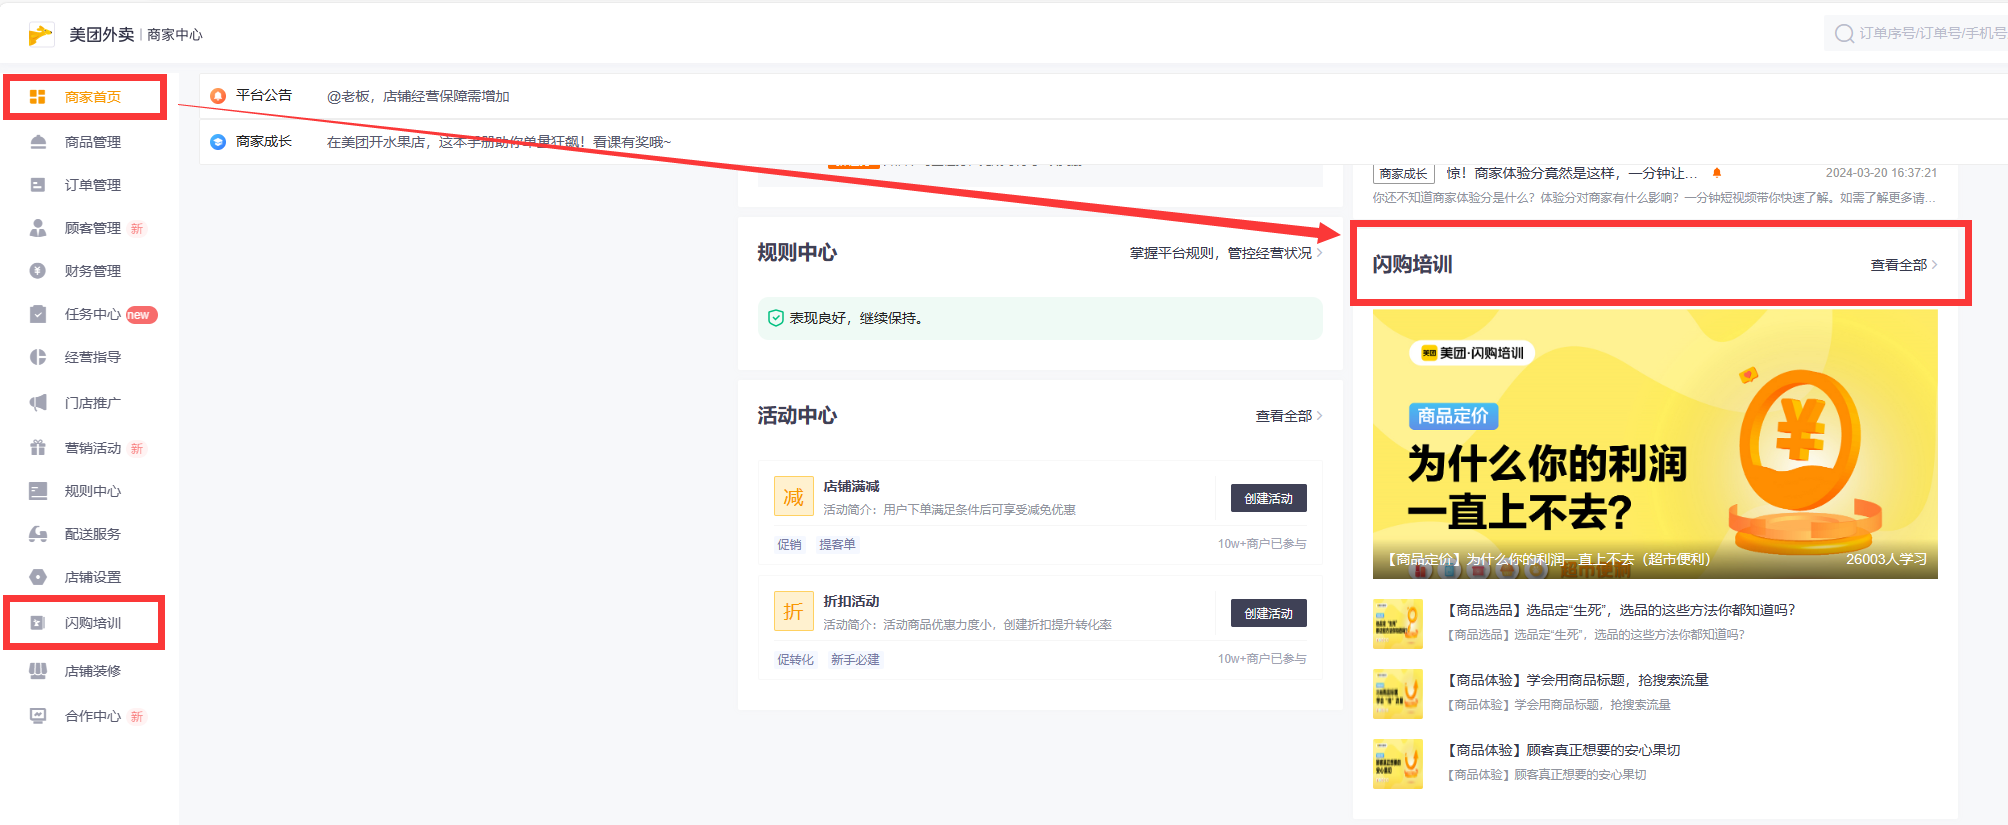The width and height of the screenshot is (2008, 825).
Task: Open 为什么你的利润一直上不去 banner
Action: click(x=1655, y=444)
